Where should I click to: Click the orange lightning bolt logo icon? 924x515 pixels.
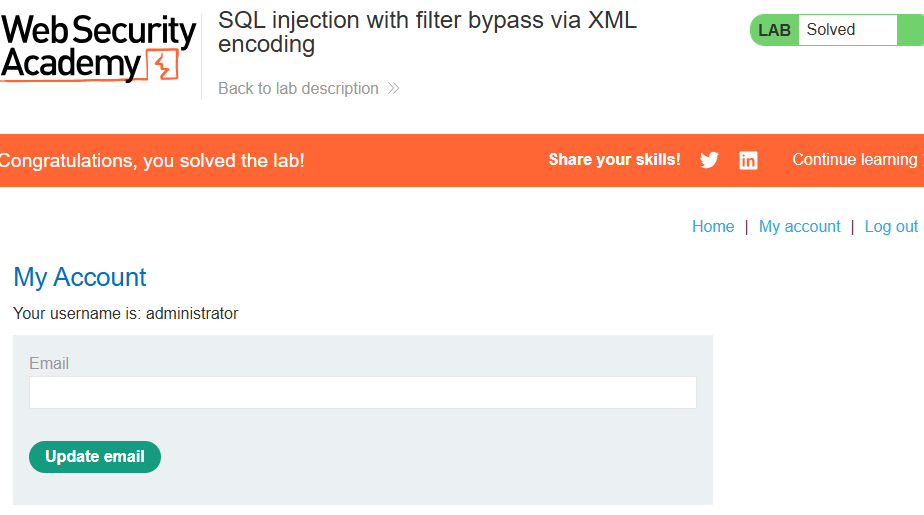coord(163,65)
